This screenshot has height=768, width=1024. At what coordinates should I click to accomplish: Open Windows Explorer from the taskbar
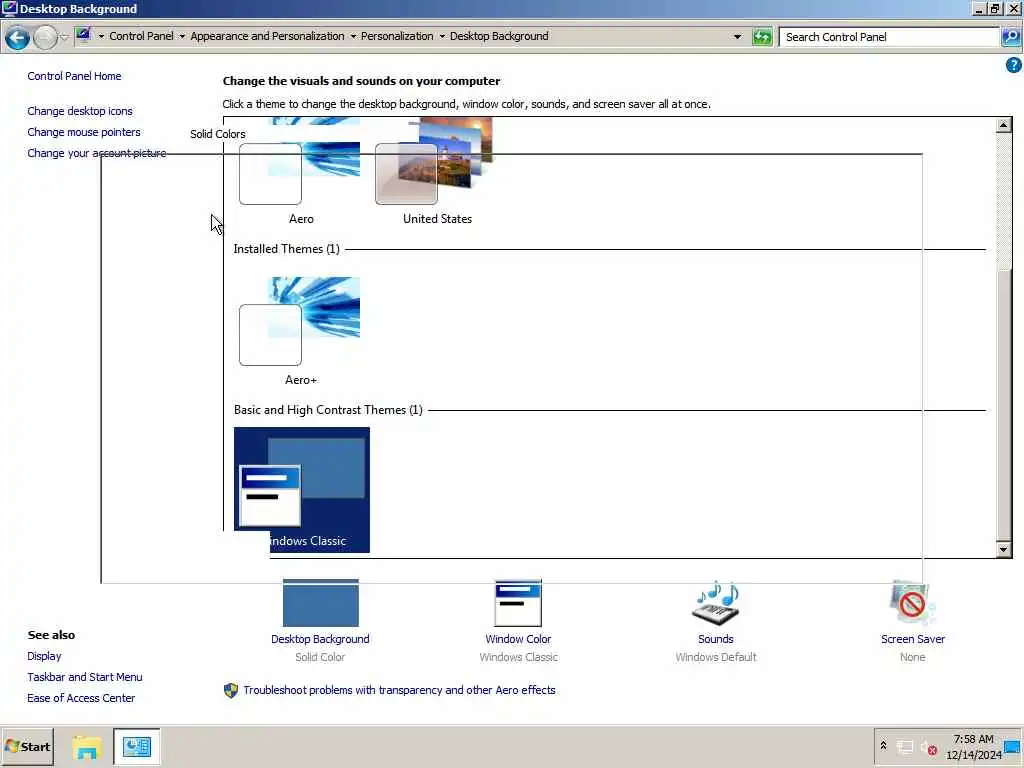click(87, 747)
